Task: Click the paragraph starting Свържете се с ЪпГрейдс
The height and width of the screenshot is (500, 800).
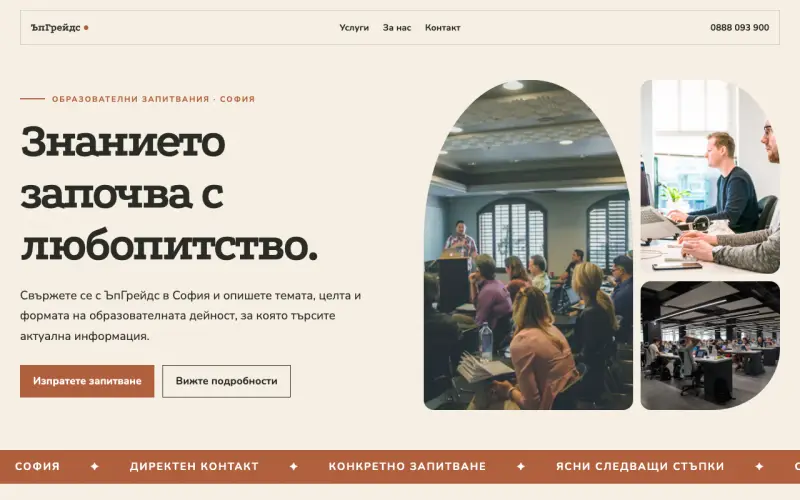Action: tap(191, 315)
